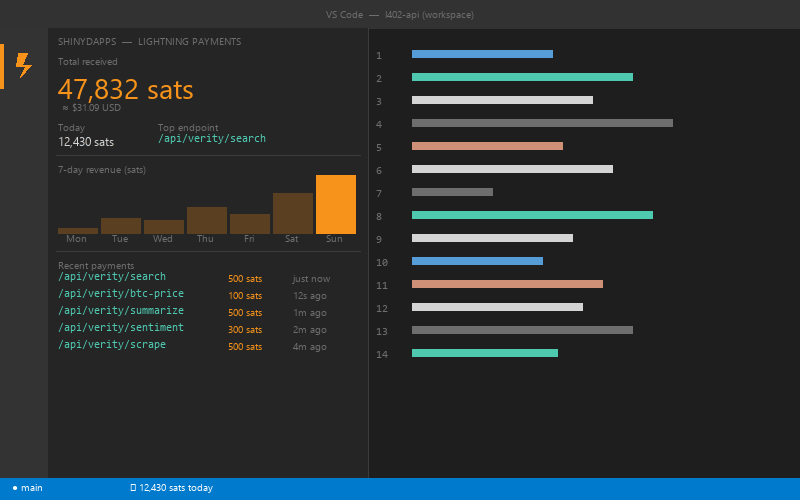Click "12,430 sats" under Today
This screenshot has height=500, width=800.
[x=86, y=142]
